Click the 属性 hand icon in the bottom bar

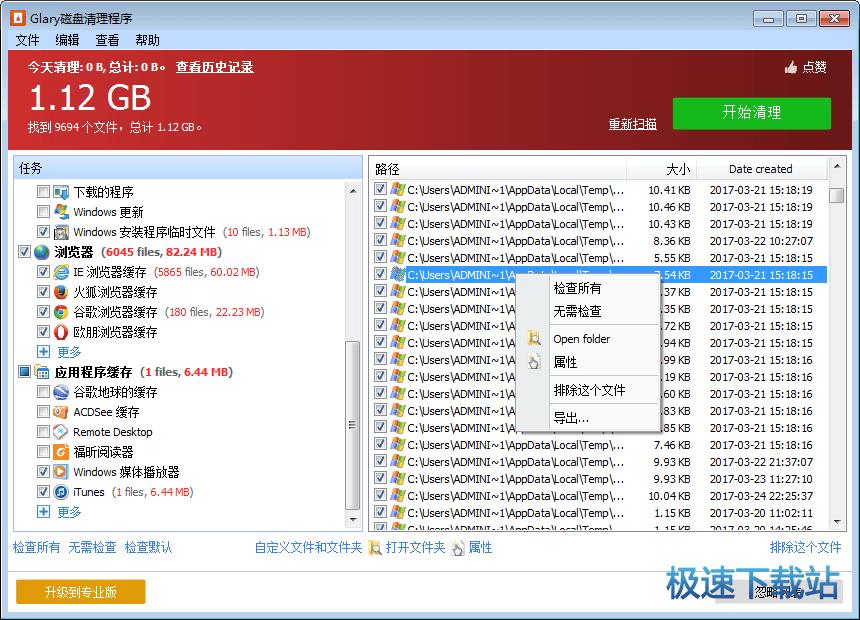(459, 547)
